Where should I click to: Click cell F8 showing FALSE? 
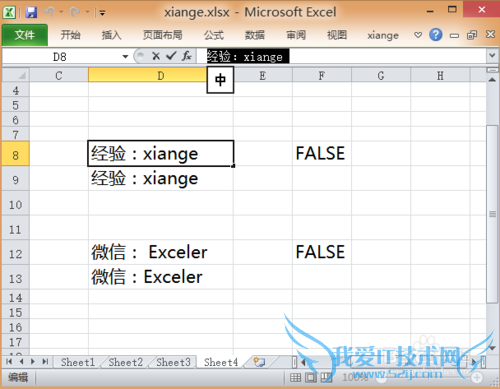322,153
